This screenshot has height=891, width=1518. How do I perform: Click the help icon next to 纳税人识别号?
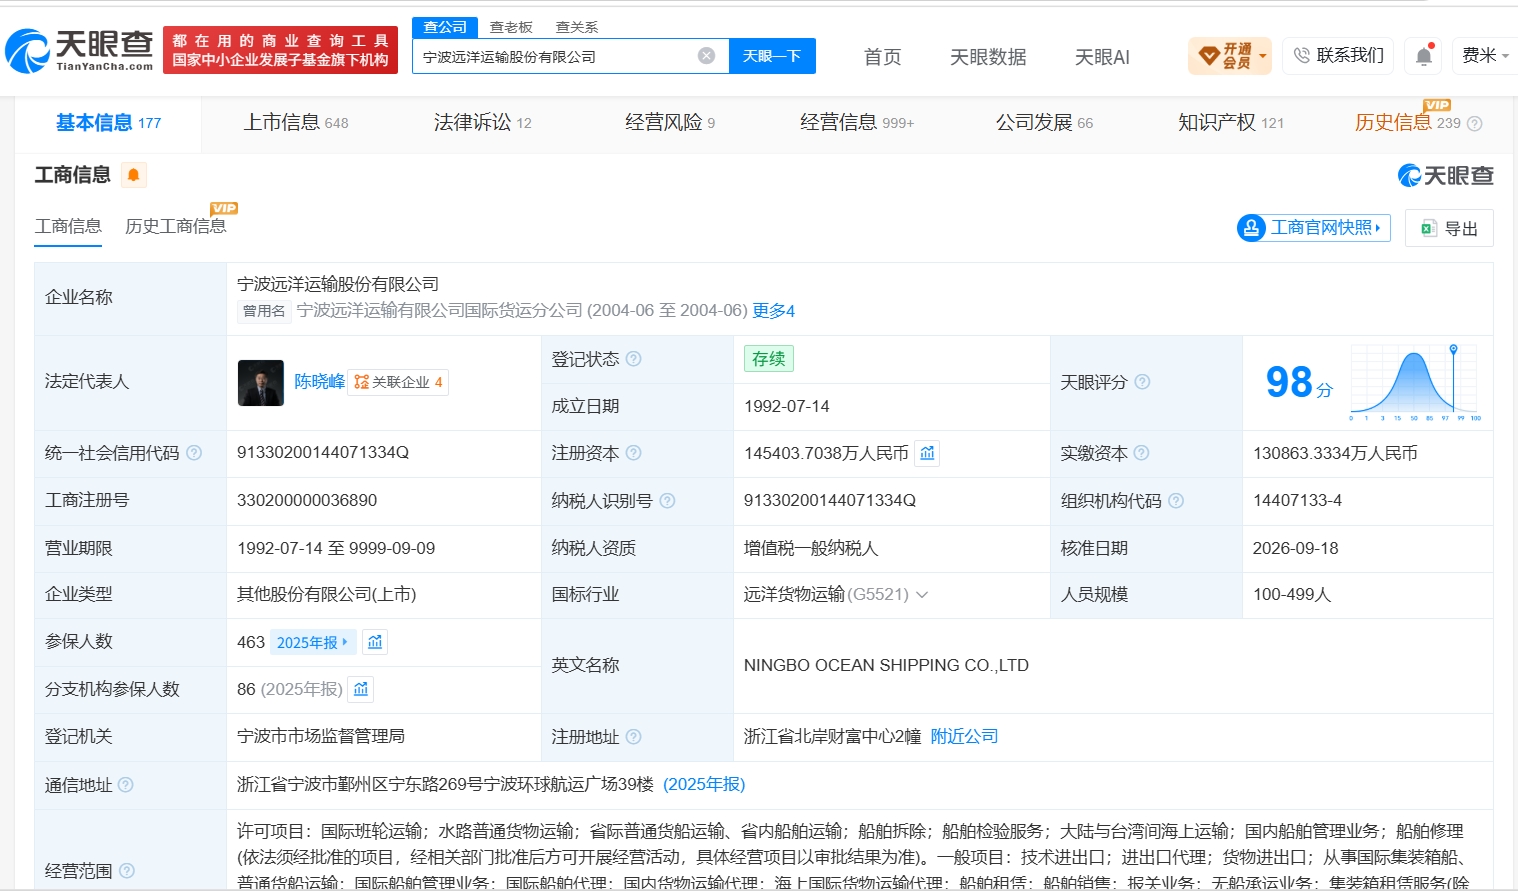click(x=667, y=500)
